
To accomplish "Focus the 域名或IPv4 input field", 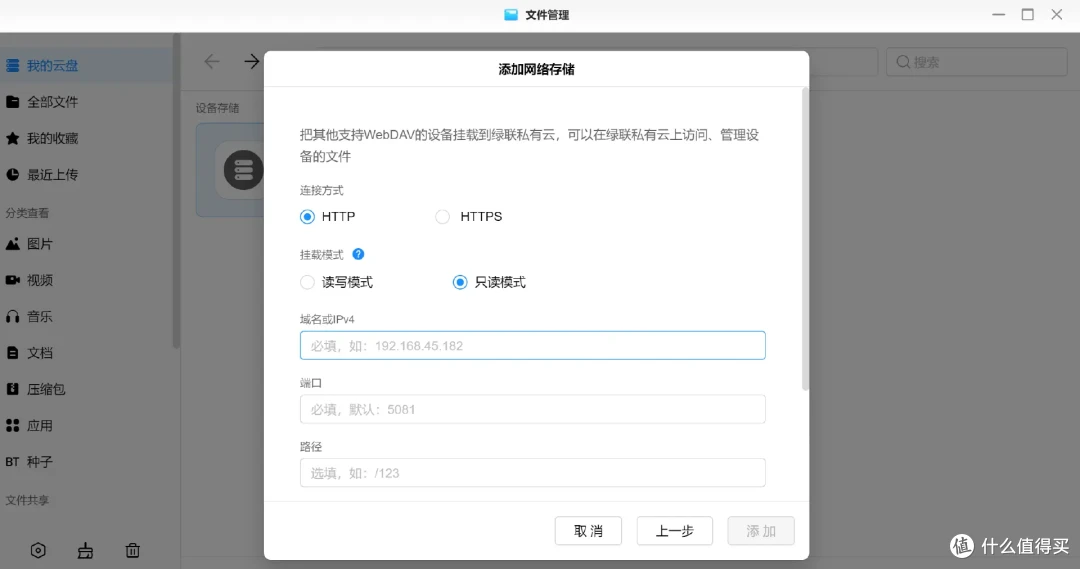I will (532, 345).
